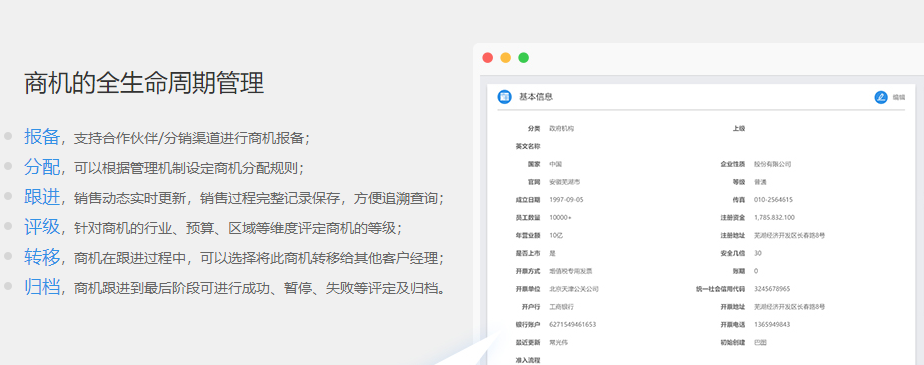924x365 pixels.
Task: Click the blue 归档 keyword
Action: (x=42, y=287)
